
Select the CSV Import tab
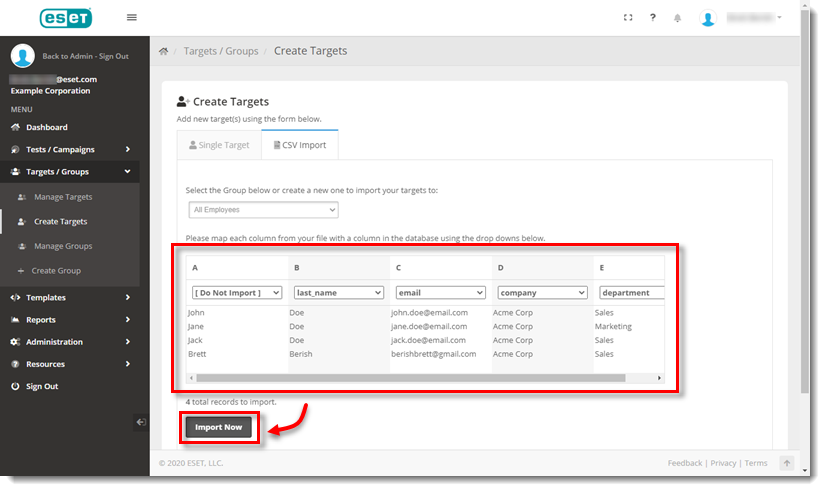pyautogui.click(x=300, y=145)
